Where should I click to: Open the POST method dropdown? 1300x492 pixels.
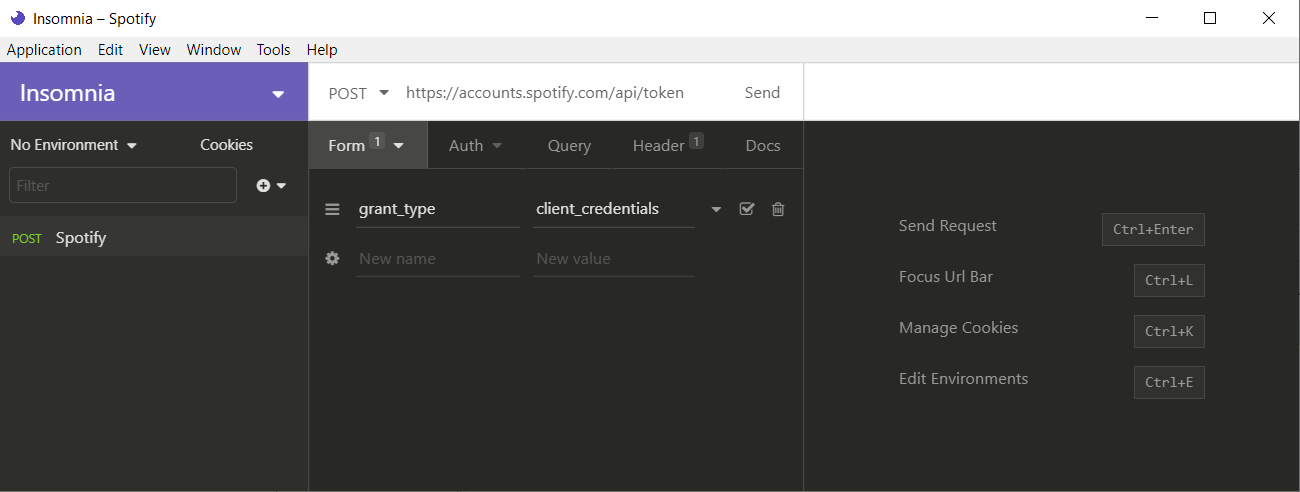359,93
